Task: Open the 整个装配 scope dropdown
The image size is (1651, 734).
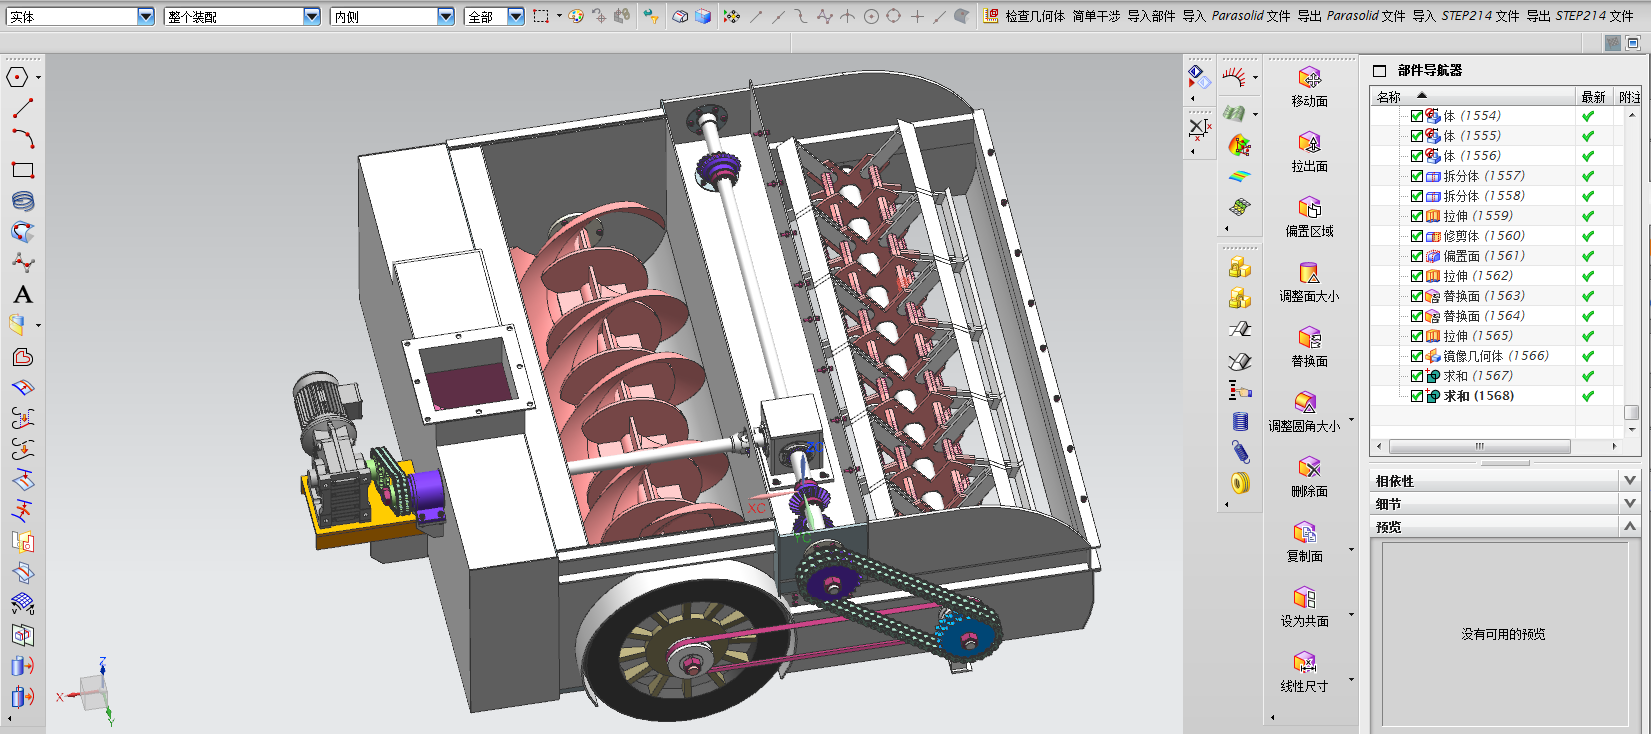Action: coord(311,17)
